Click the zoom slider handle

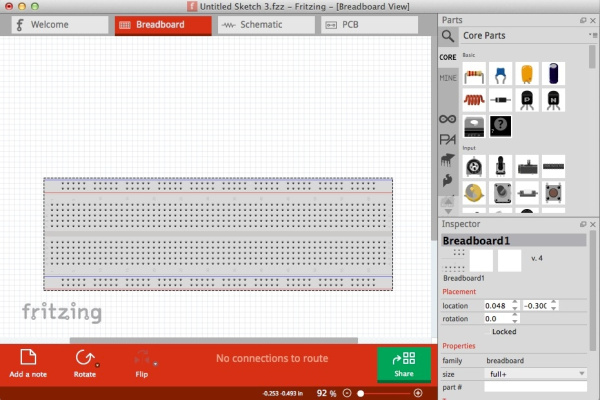tap(360, 393)
